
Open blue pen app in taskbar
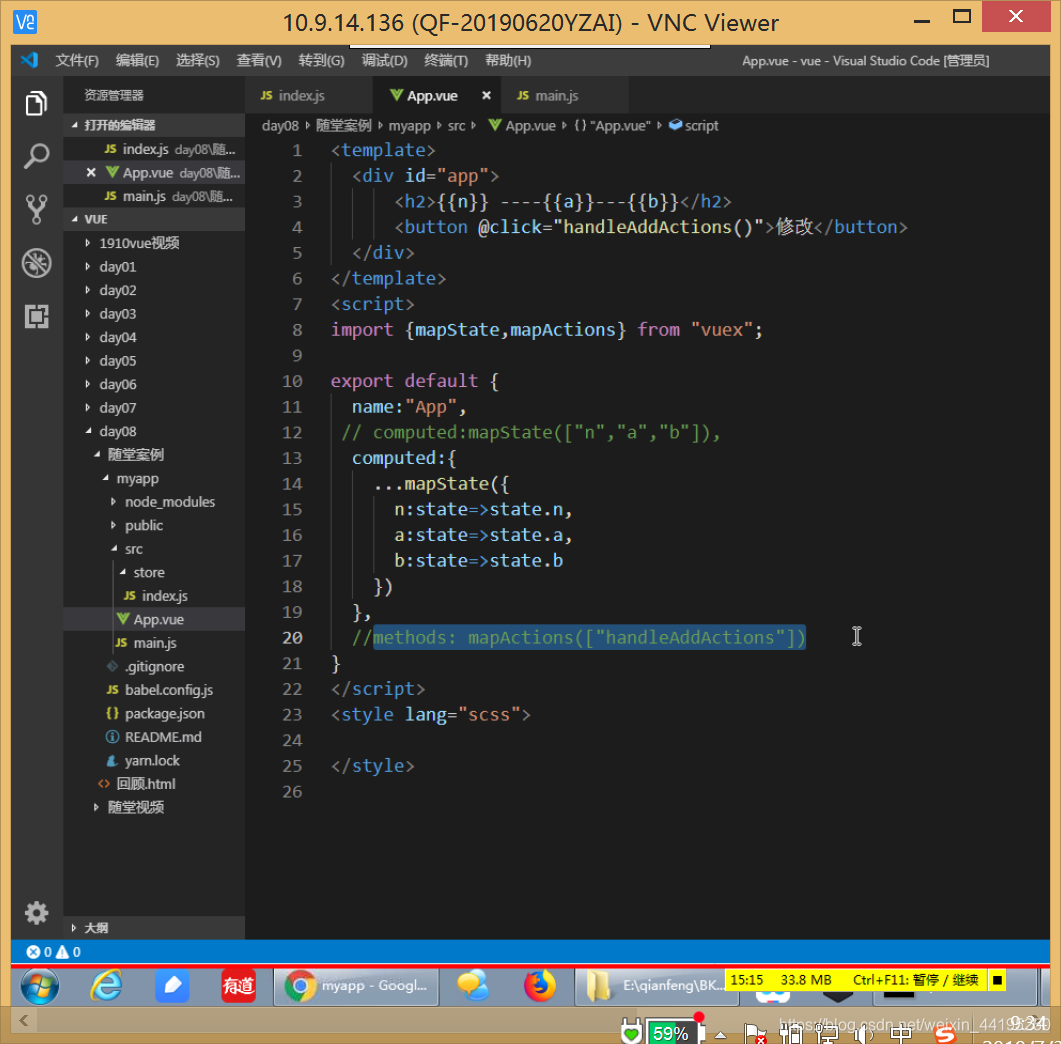[x=172, y=986]
